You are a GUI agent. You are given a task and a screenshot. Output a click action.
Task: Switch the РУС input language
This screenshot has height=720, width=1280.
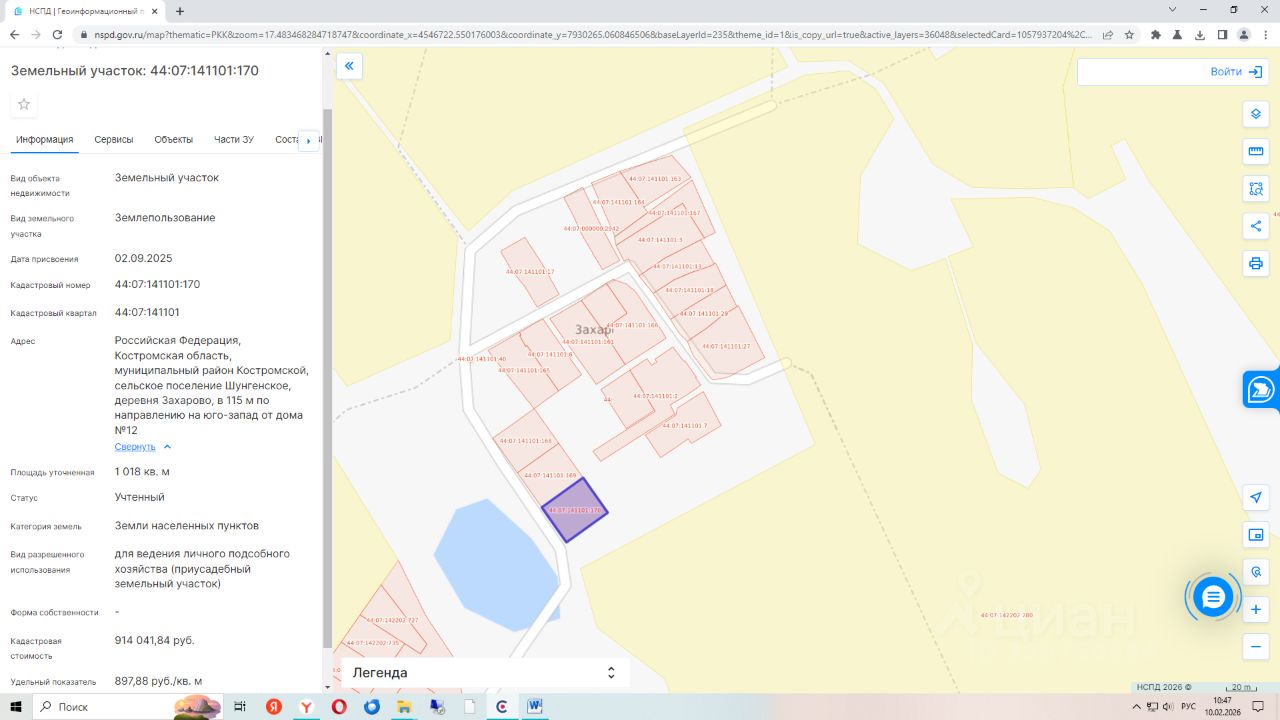tap(1189, 707)
